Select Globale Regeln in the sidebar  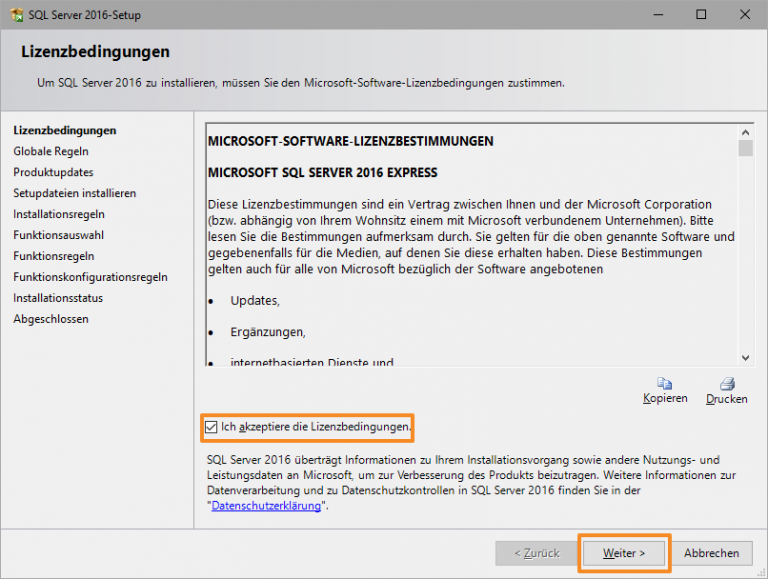(51, 151)
